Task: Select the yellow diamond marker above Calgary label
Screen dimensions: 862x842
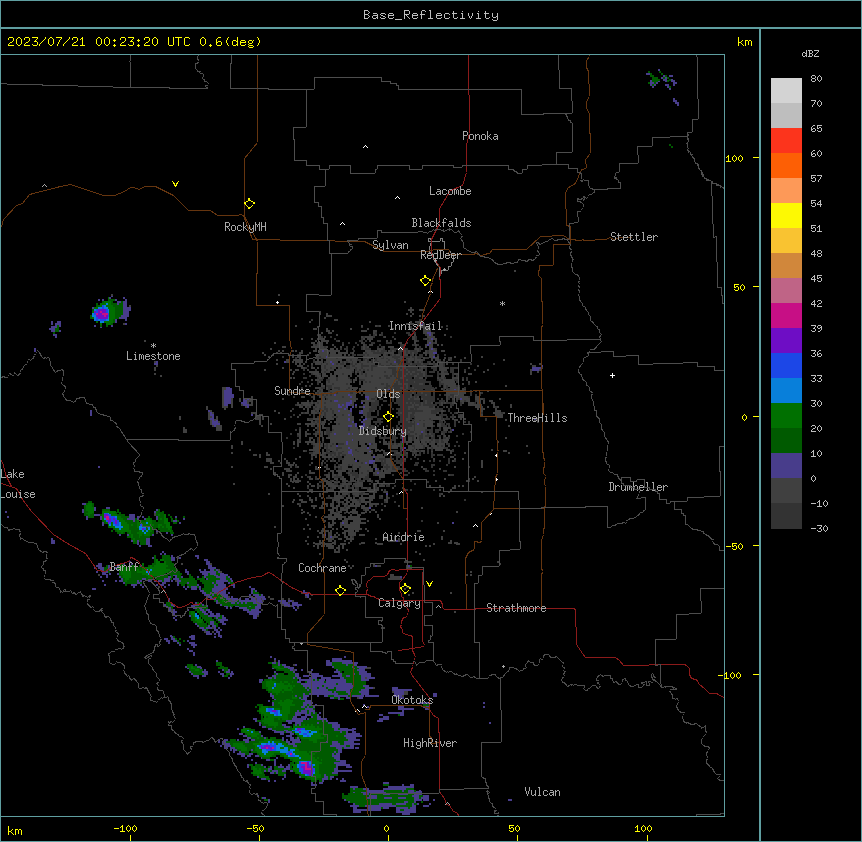Action: 405,589
